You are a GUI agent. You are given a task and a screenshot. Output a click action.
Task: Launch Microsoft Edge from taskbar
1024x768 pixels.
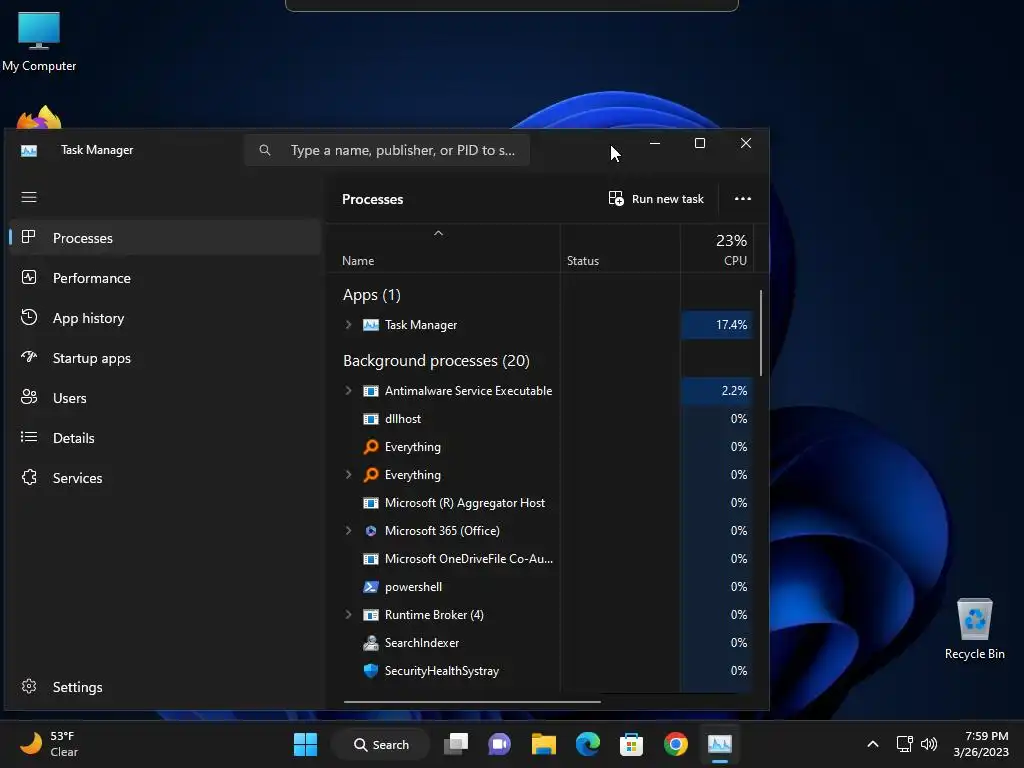588,744
